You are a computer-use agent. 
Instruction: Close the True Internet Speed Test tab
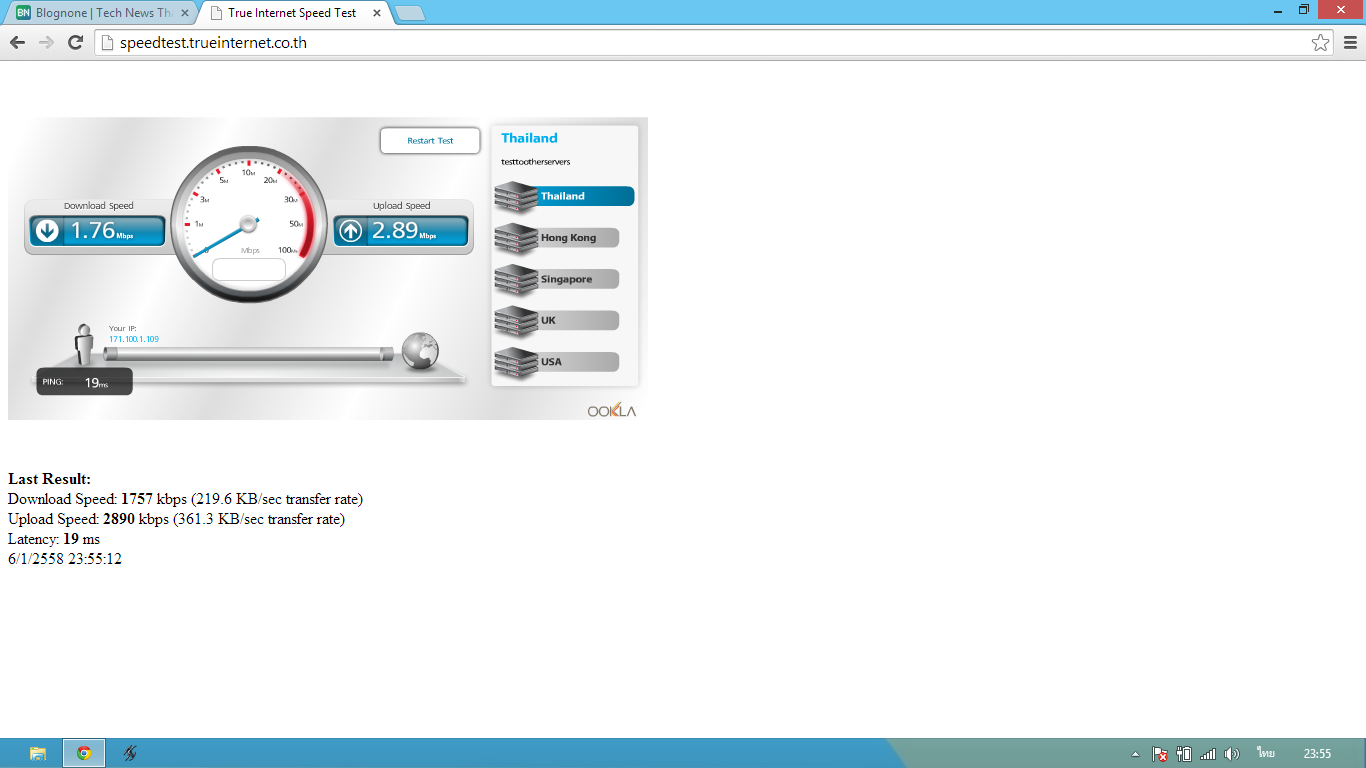(377, 13)
